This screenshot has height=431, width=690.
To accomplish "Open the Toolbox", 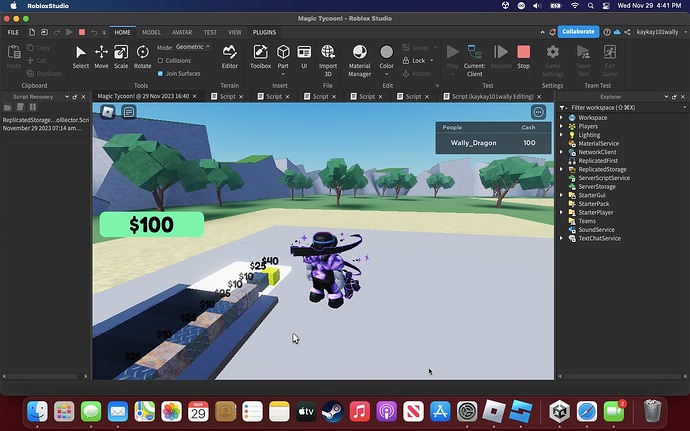I will pos(261,57).
